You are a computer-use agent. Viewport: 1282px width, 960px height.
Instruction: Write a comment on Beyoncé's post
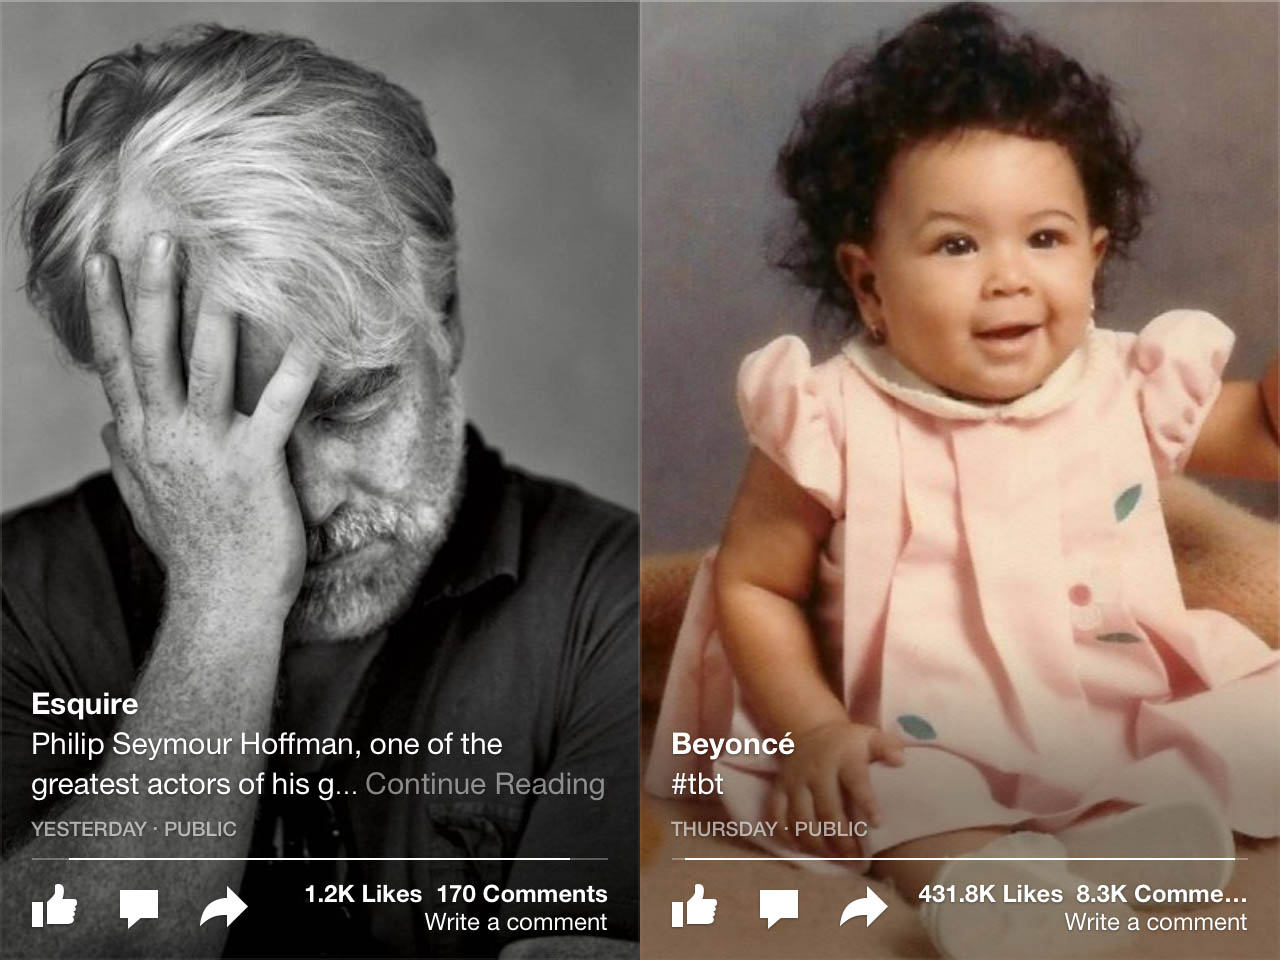tap(1156, 922)
